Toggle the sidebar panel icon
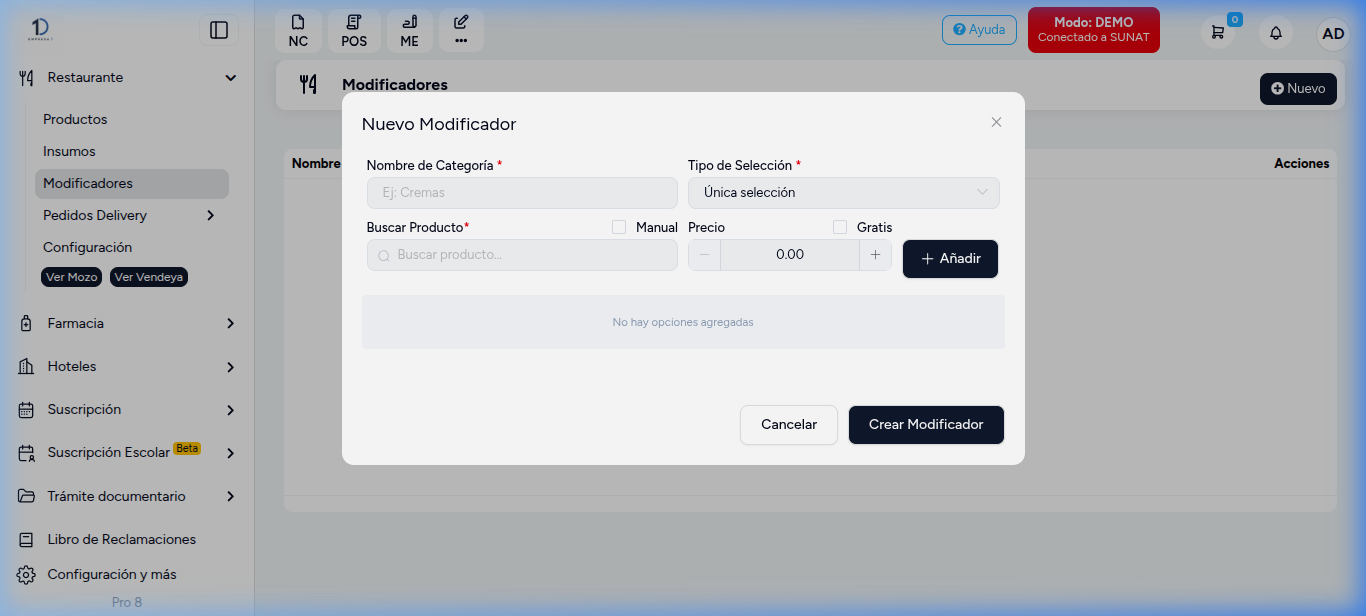Viewport: 1366px width, 616px height. [x=219, y=30]
